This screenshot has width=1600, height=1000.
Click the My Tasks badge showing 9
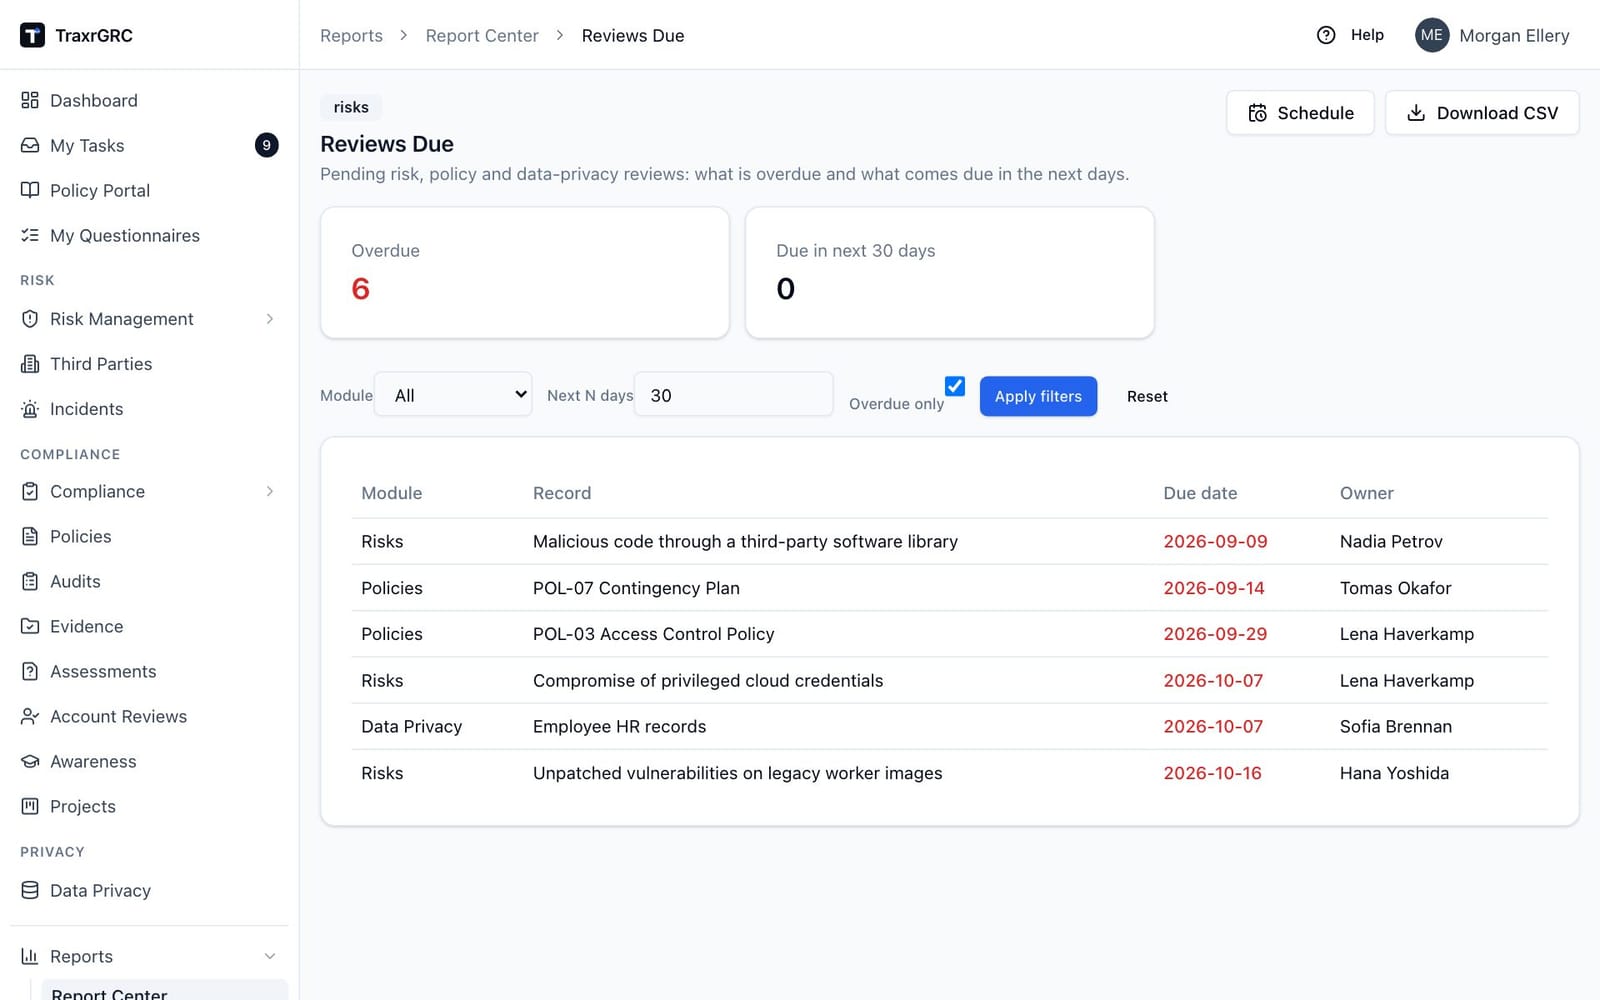click(x=266, y=145)
